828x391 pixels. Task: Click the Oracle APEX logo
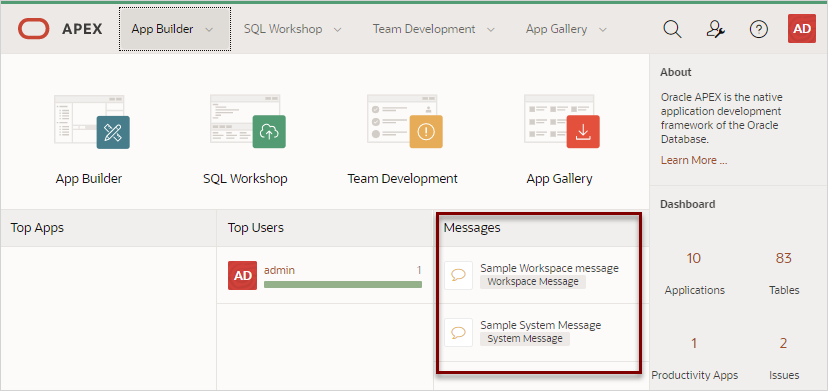[60, 29]
